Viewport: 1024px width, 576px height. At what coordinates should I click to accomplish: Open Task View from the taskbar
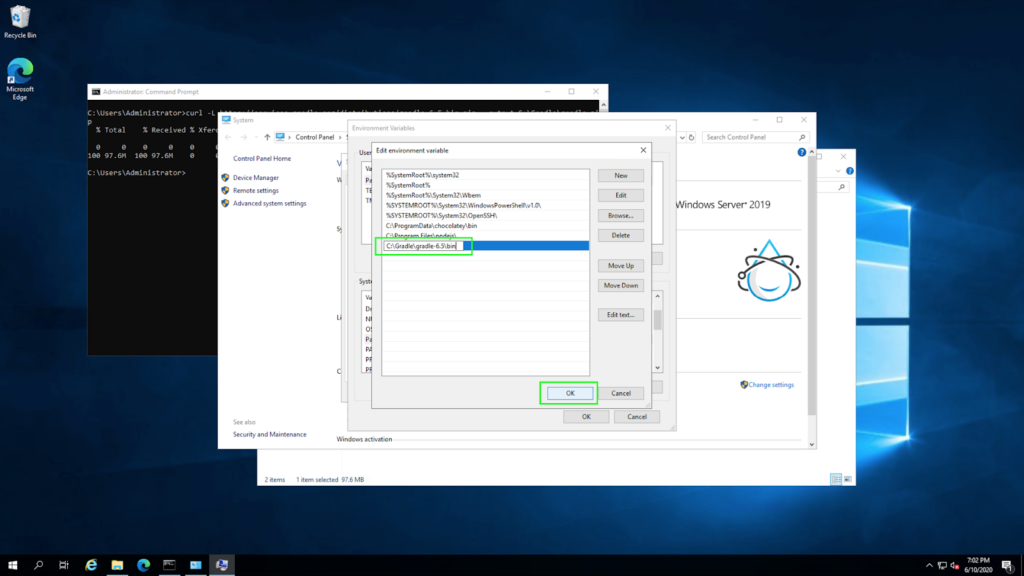click(64, 565)
